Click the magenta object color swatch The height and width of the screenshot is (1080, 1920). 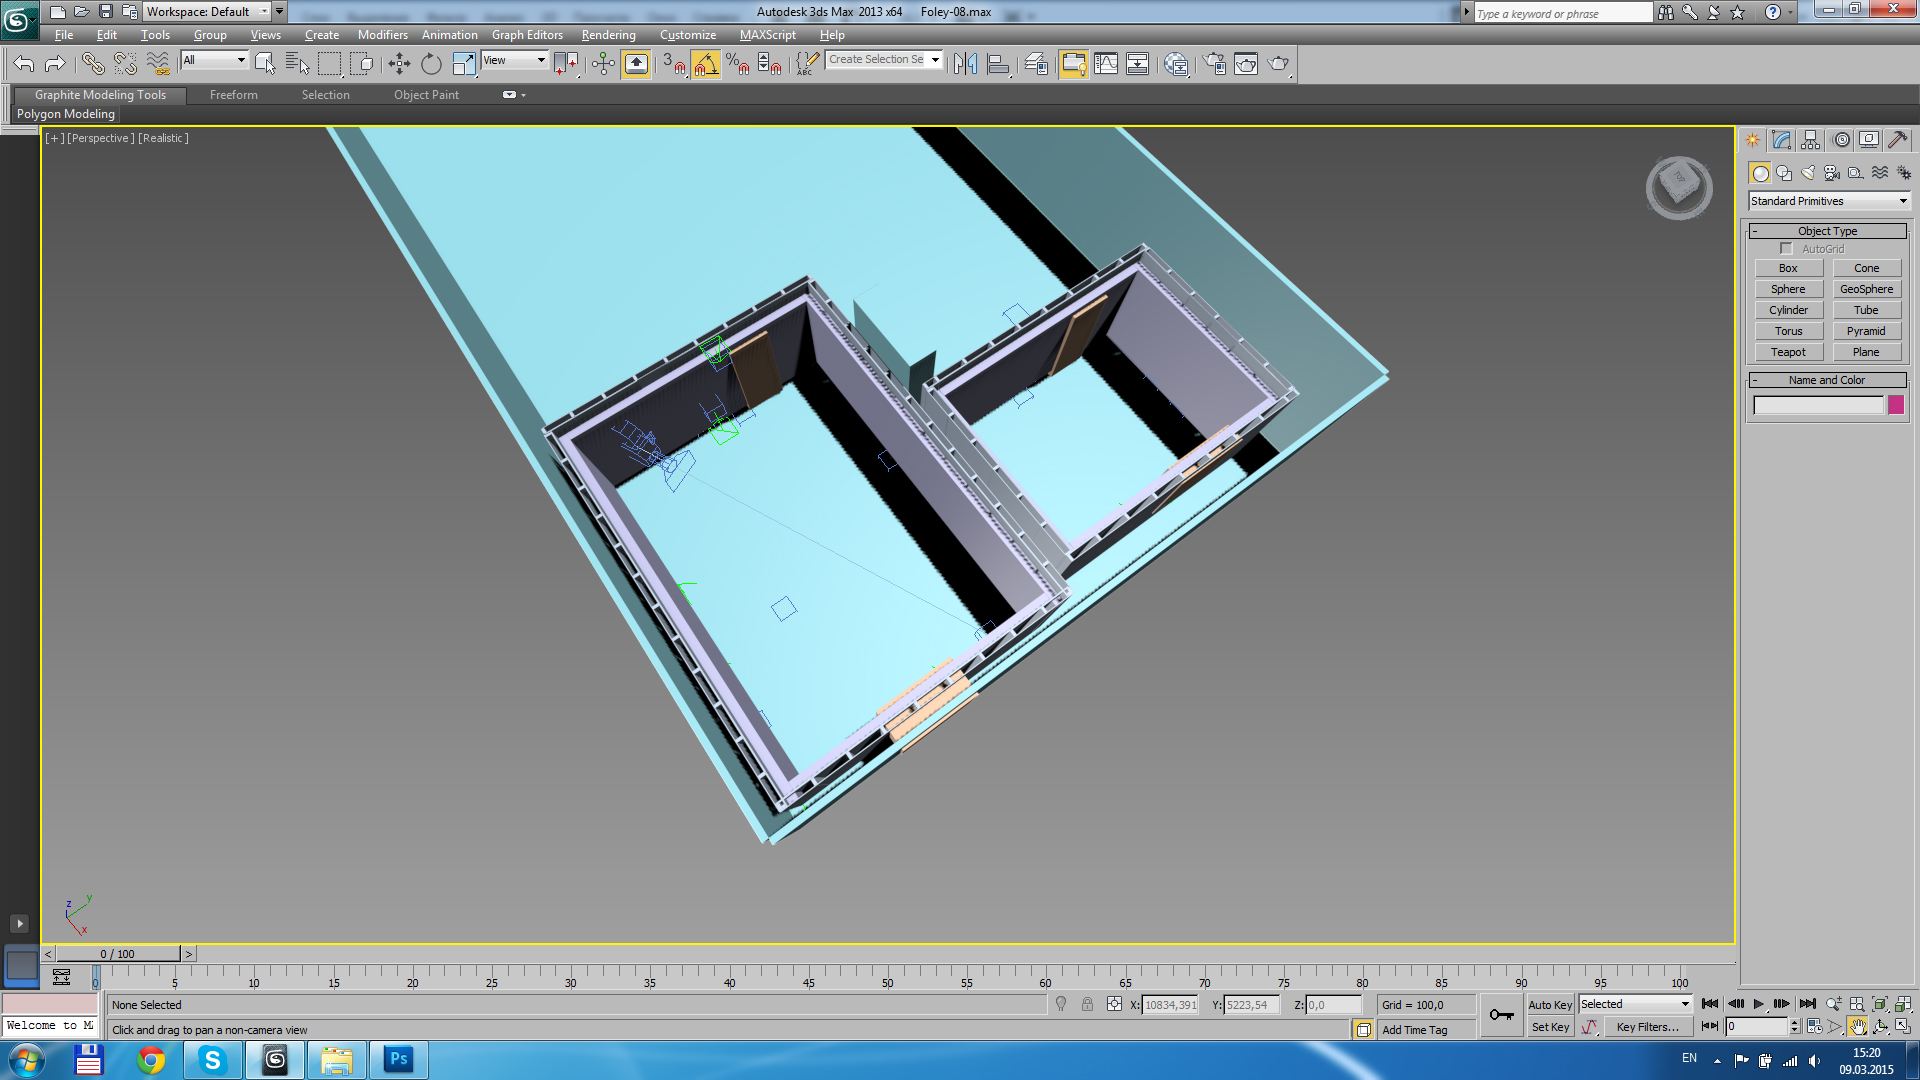(1896, 405)
